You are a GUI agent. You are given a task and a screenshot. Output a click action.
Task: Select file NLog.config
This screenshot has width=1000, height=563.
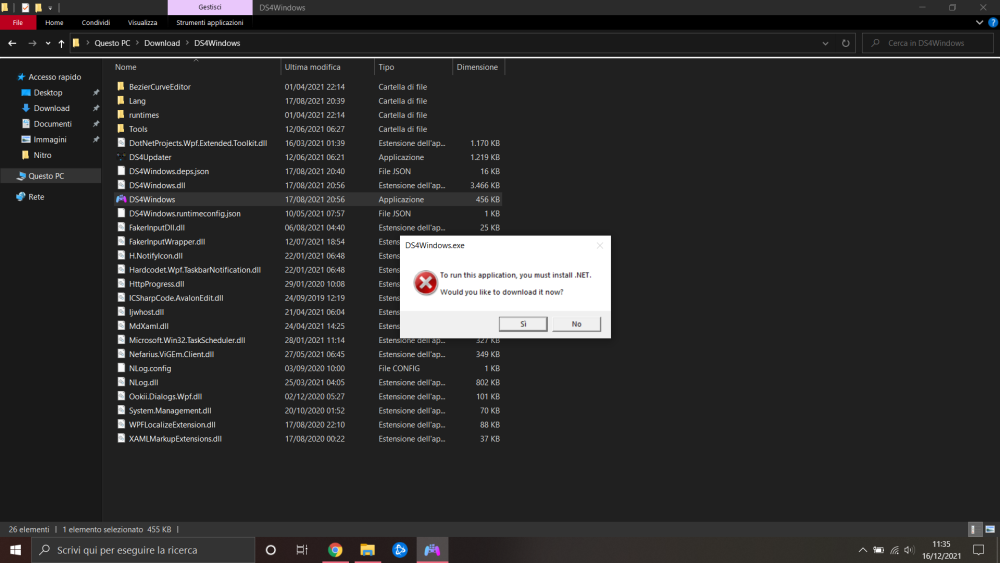[150, 369]
